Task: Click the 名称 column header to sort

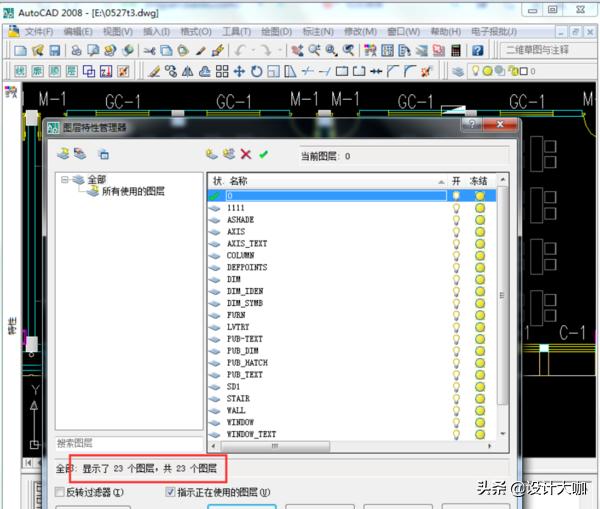Action: tap(239, 181)
